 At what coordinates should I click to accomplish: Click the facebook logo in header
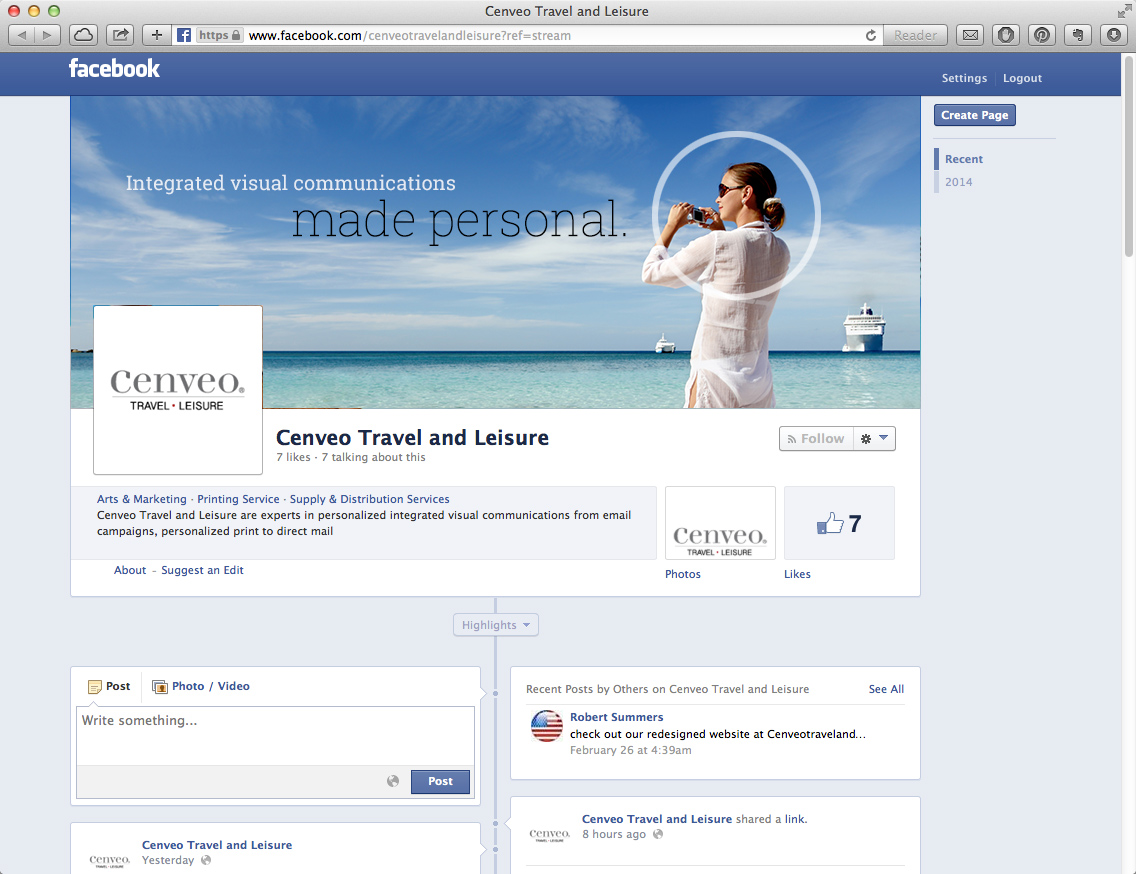point(114,68)
